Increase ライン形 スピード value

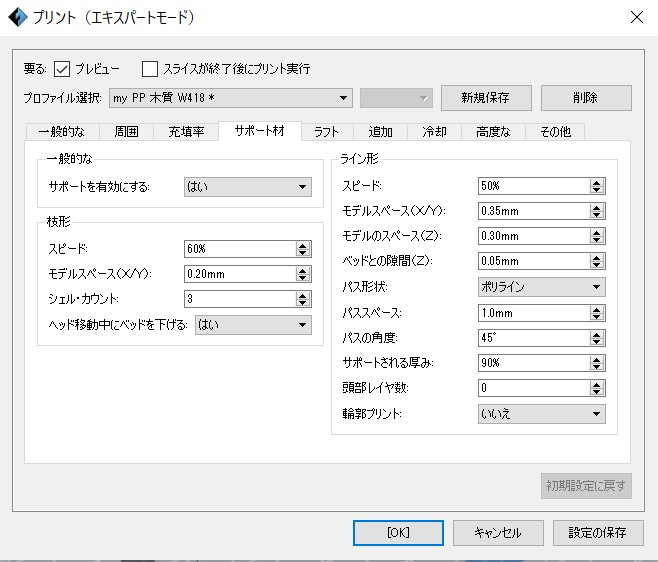tap(596, 182)
